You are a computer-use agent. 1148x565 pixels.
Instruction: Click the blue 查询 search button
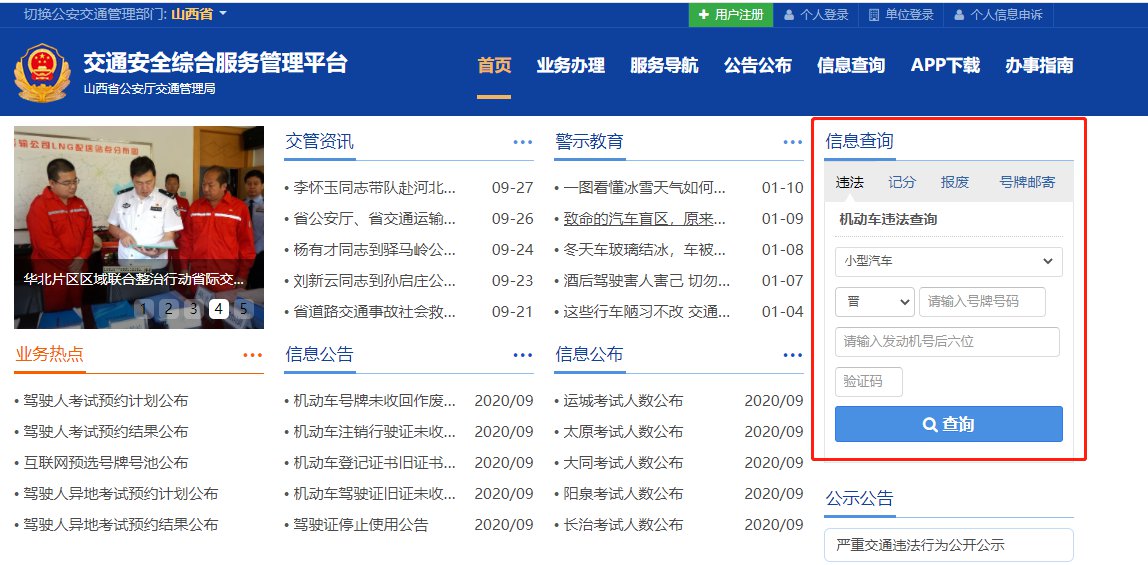(948, 424)
